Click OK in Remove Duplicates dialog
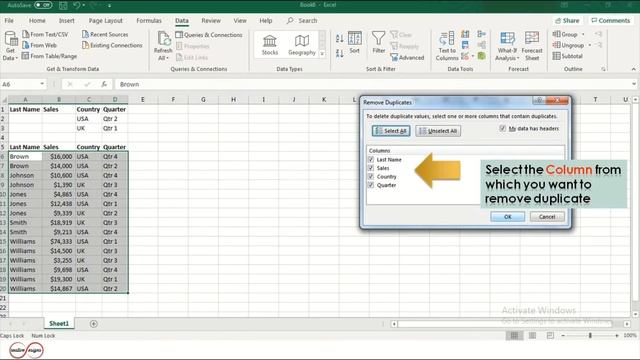The image size is (640, 360). click(508, 217)
